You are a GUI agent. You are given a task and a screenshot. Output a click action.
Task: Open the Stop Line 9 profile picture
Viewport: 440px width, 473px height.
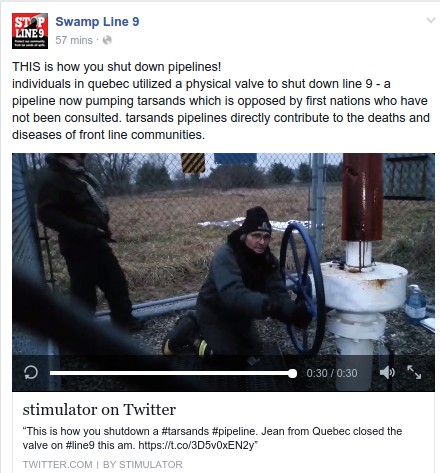[x=30, y=31]
